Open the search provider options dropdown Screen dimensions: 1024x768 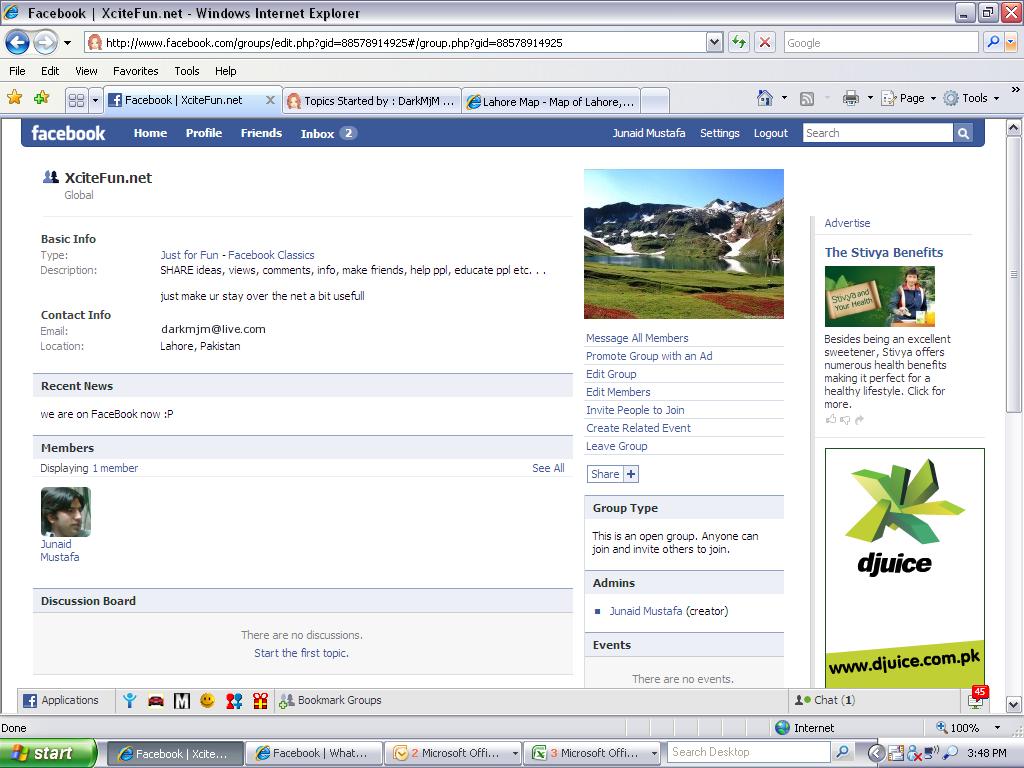tap(1011, 43)
